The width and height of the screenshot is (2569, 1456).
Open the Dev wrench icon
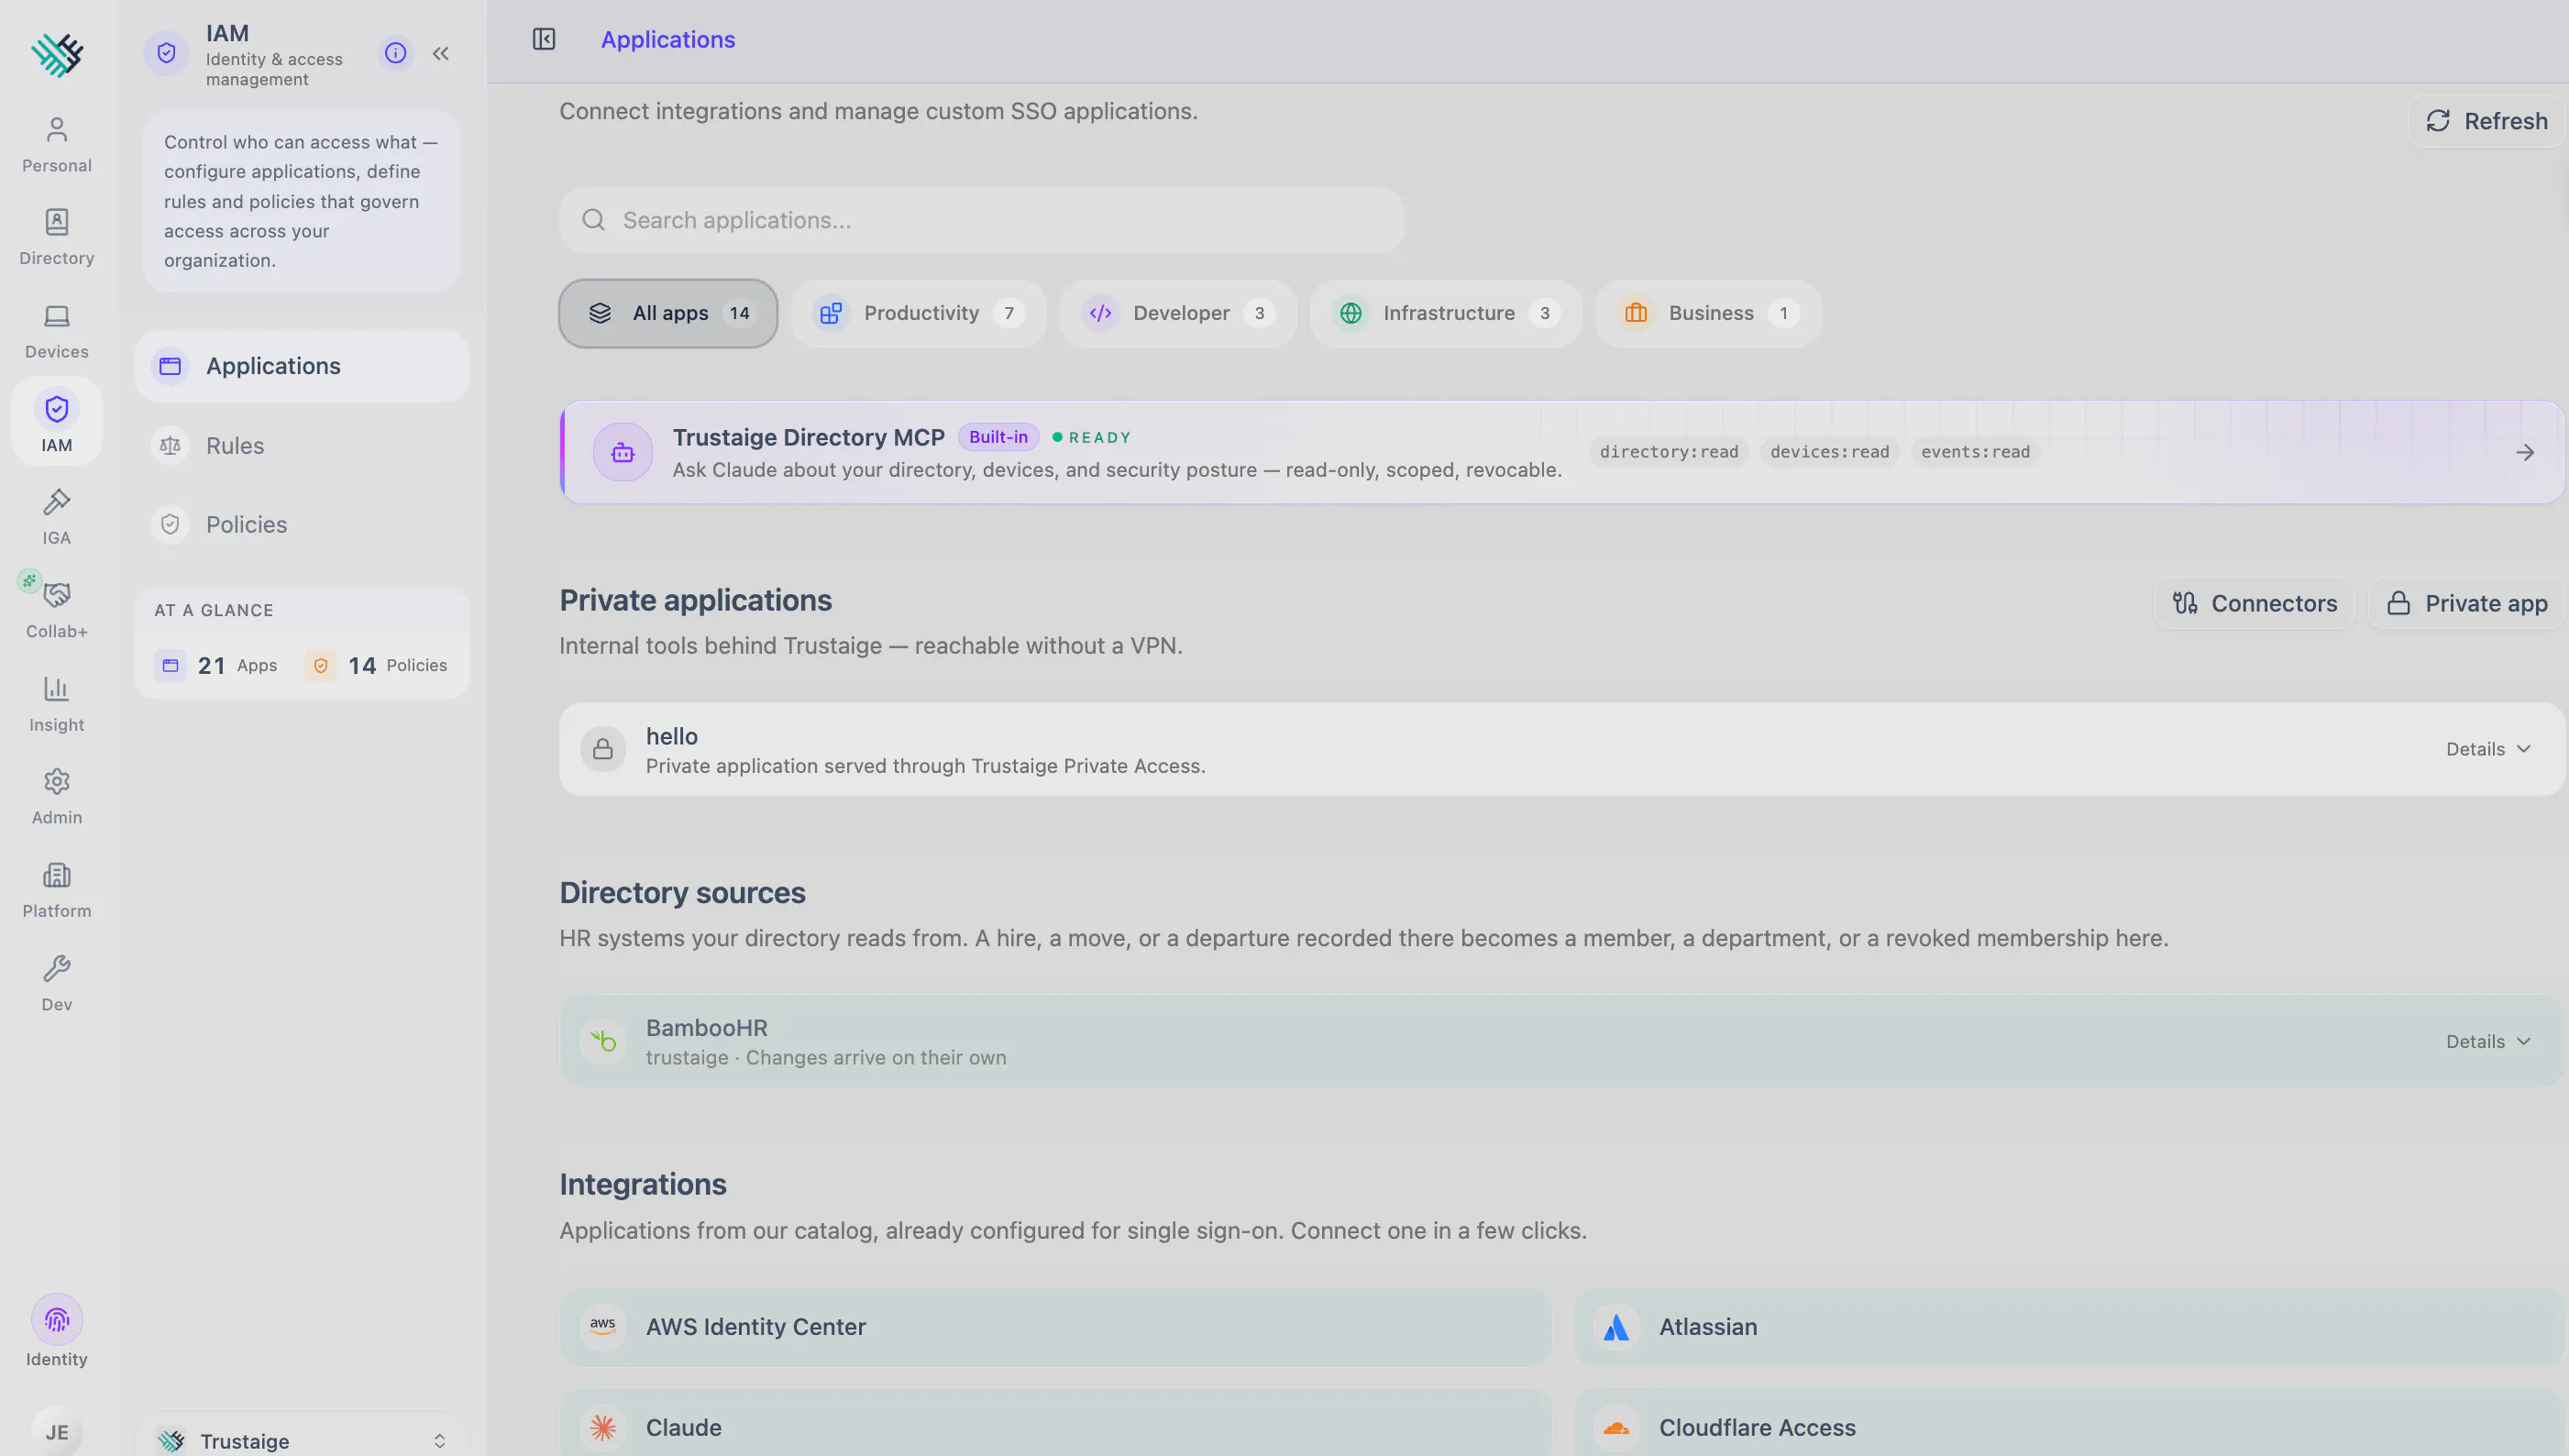pos(57,969)
